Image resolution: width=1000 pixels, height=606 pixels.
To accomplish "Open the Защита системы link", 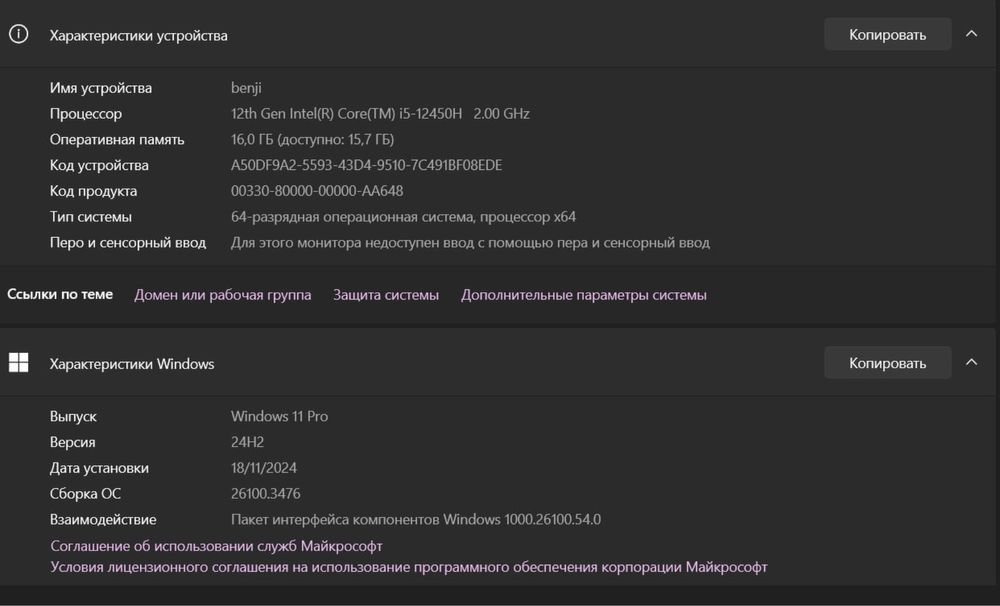I will coord(386,295).
